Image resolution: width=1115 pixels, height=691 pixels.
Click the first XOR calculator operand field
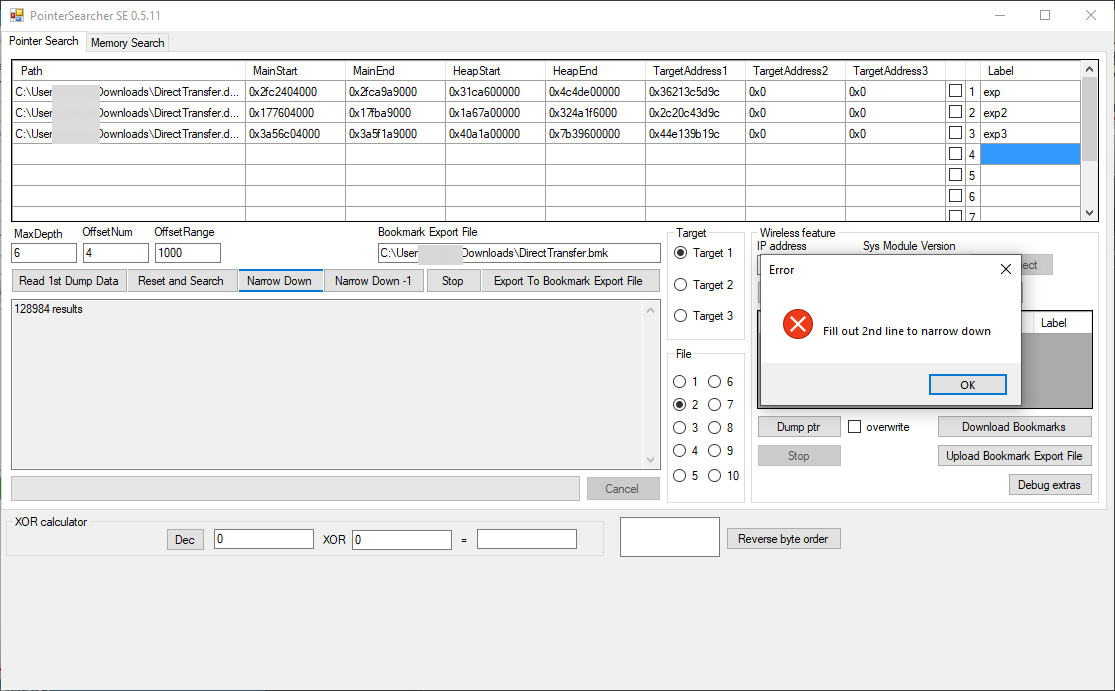pos(264,540)
